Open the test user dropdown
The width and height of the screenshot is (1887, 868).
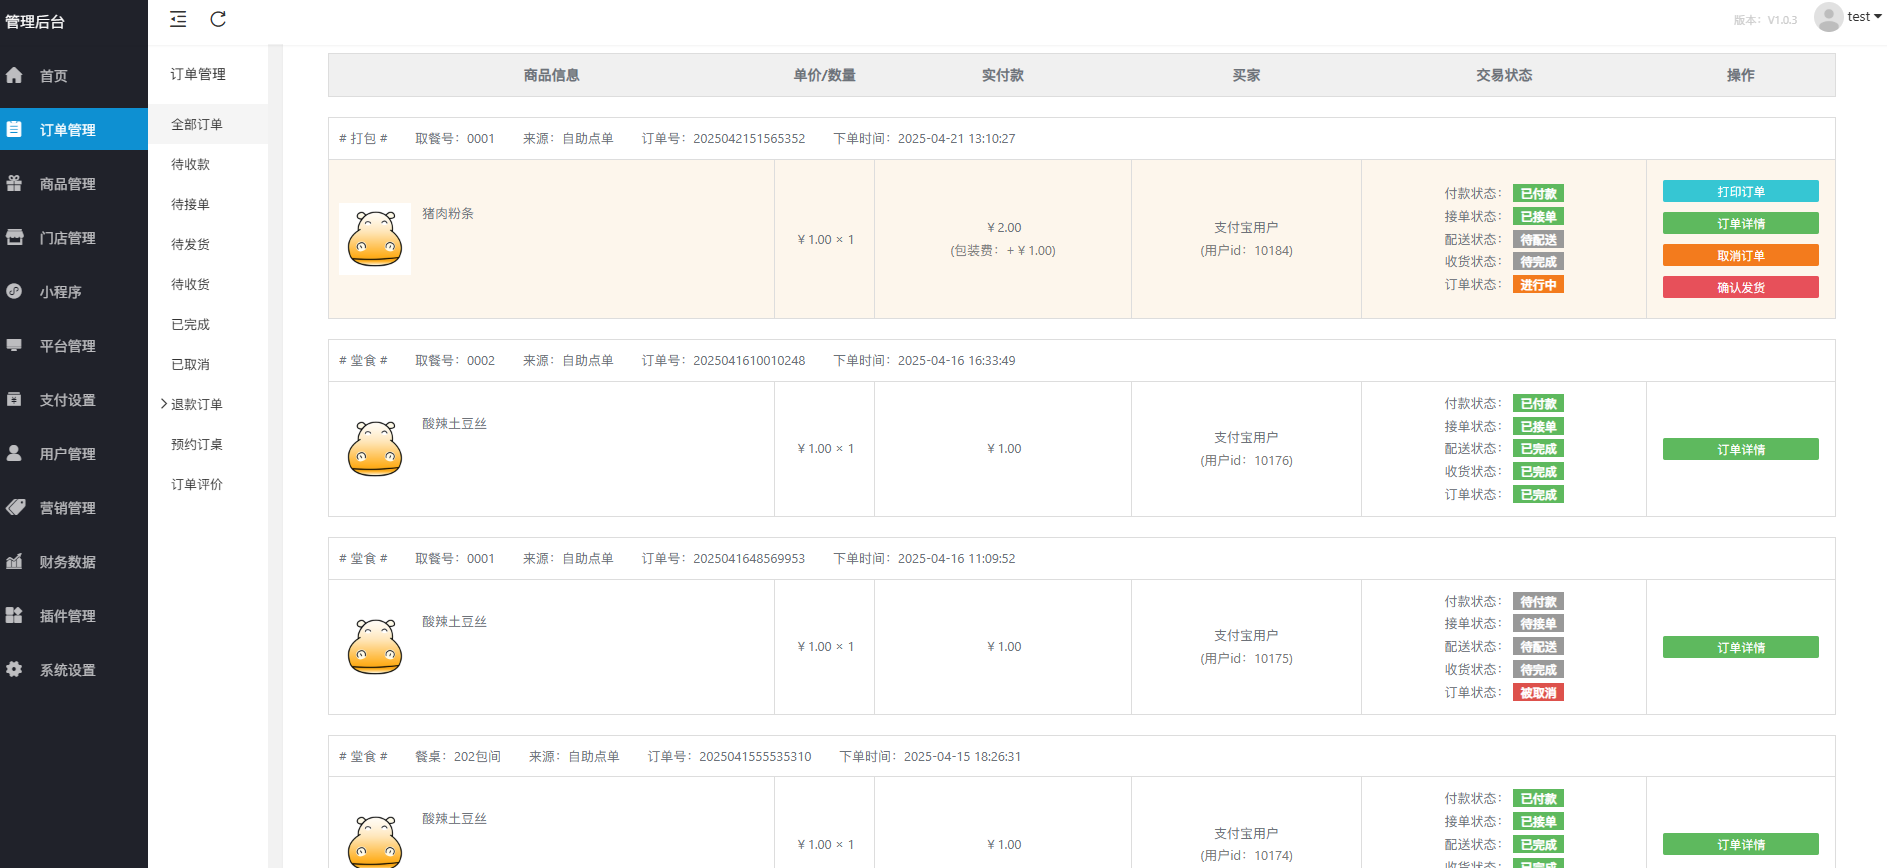coord(1864,17)
